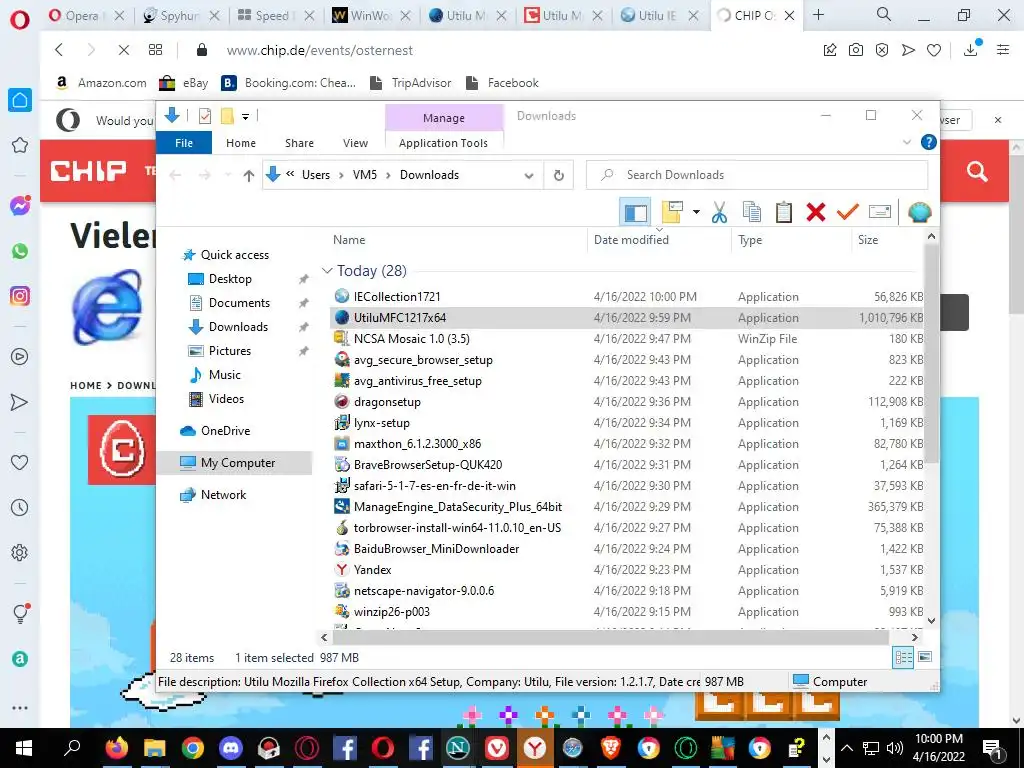Switch to large icons view in status bar
Viewport: 1024px width, 768px height.
pyautogui.click(x=925, y=658)
